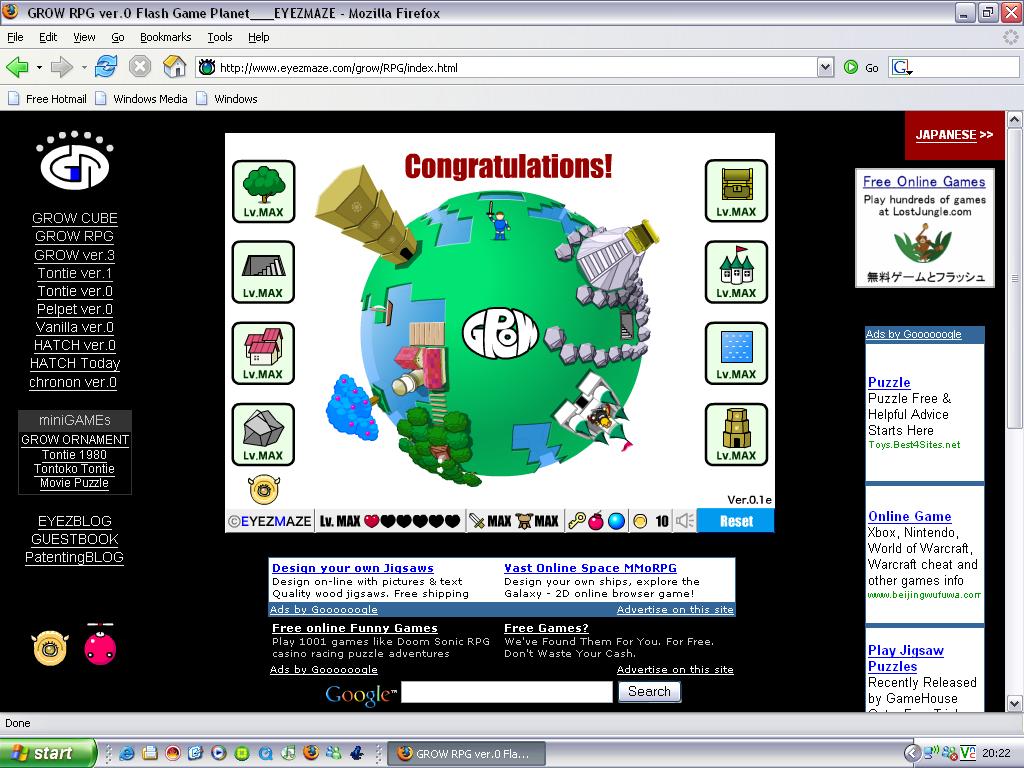Click the yellow creature in the left sidebar
Viewport: 1024px width, 768px height.
[50, 648]
